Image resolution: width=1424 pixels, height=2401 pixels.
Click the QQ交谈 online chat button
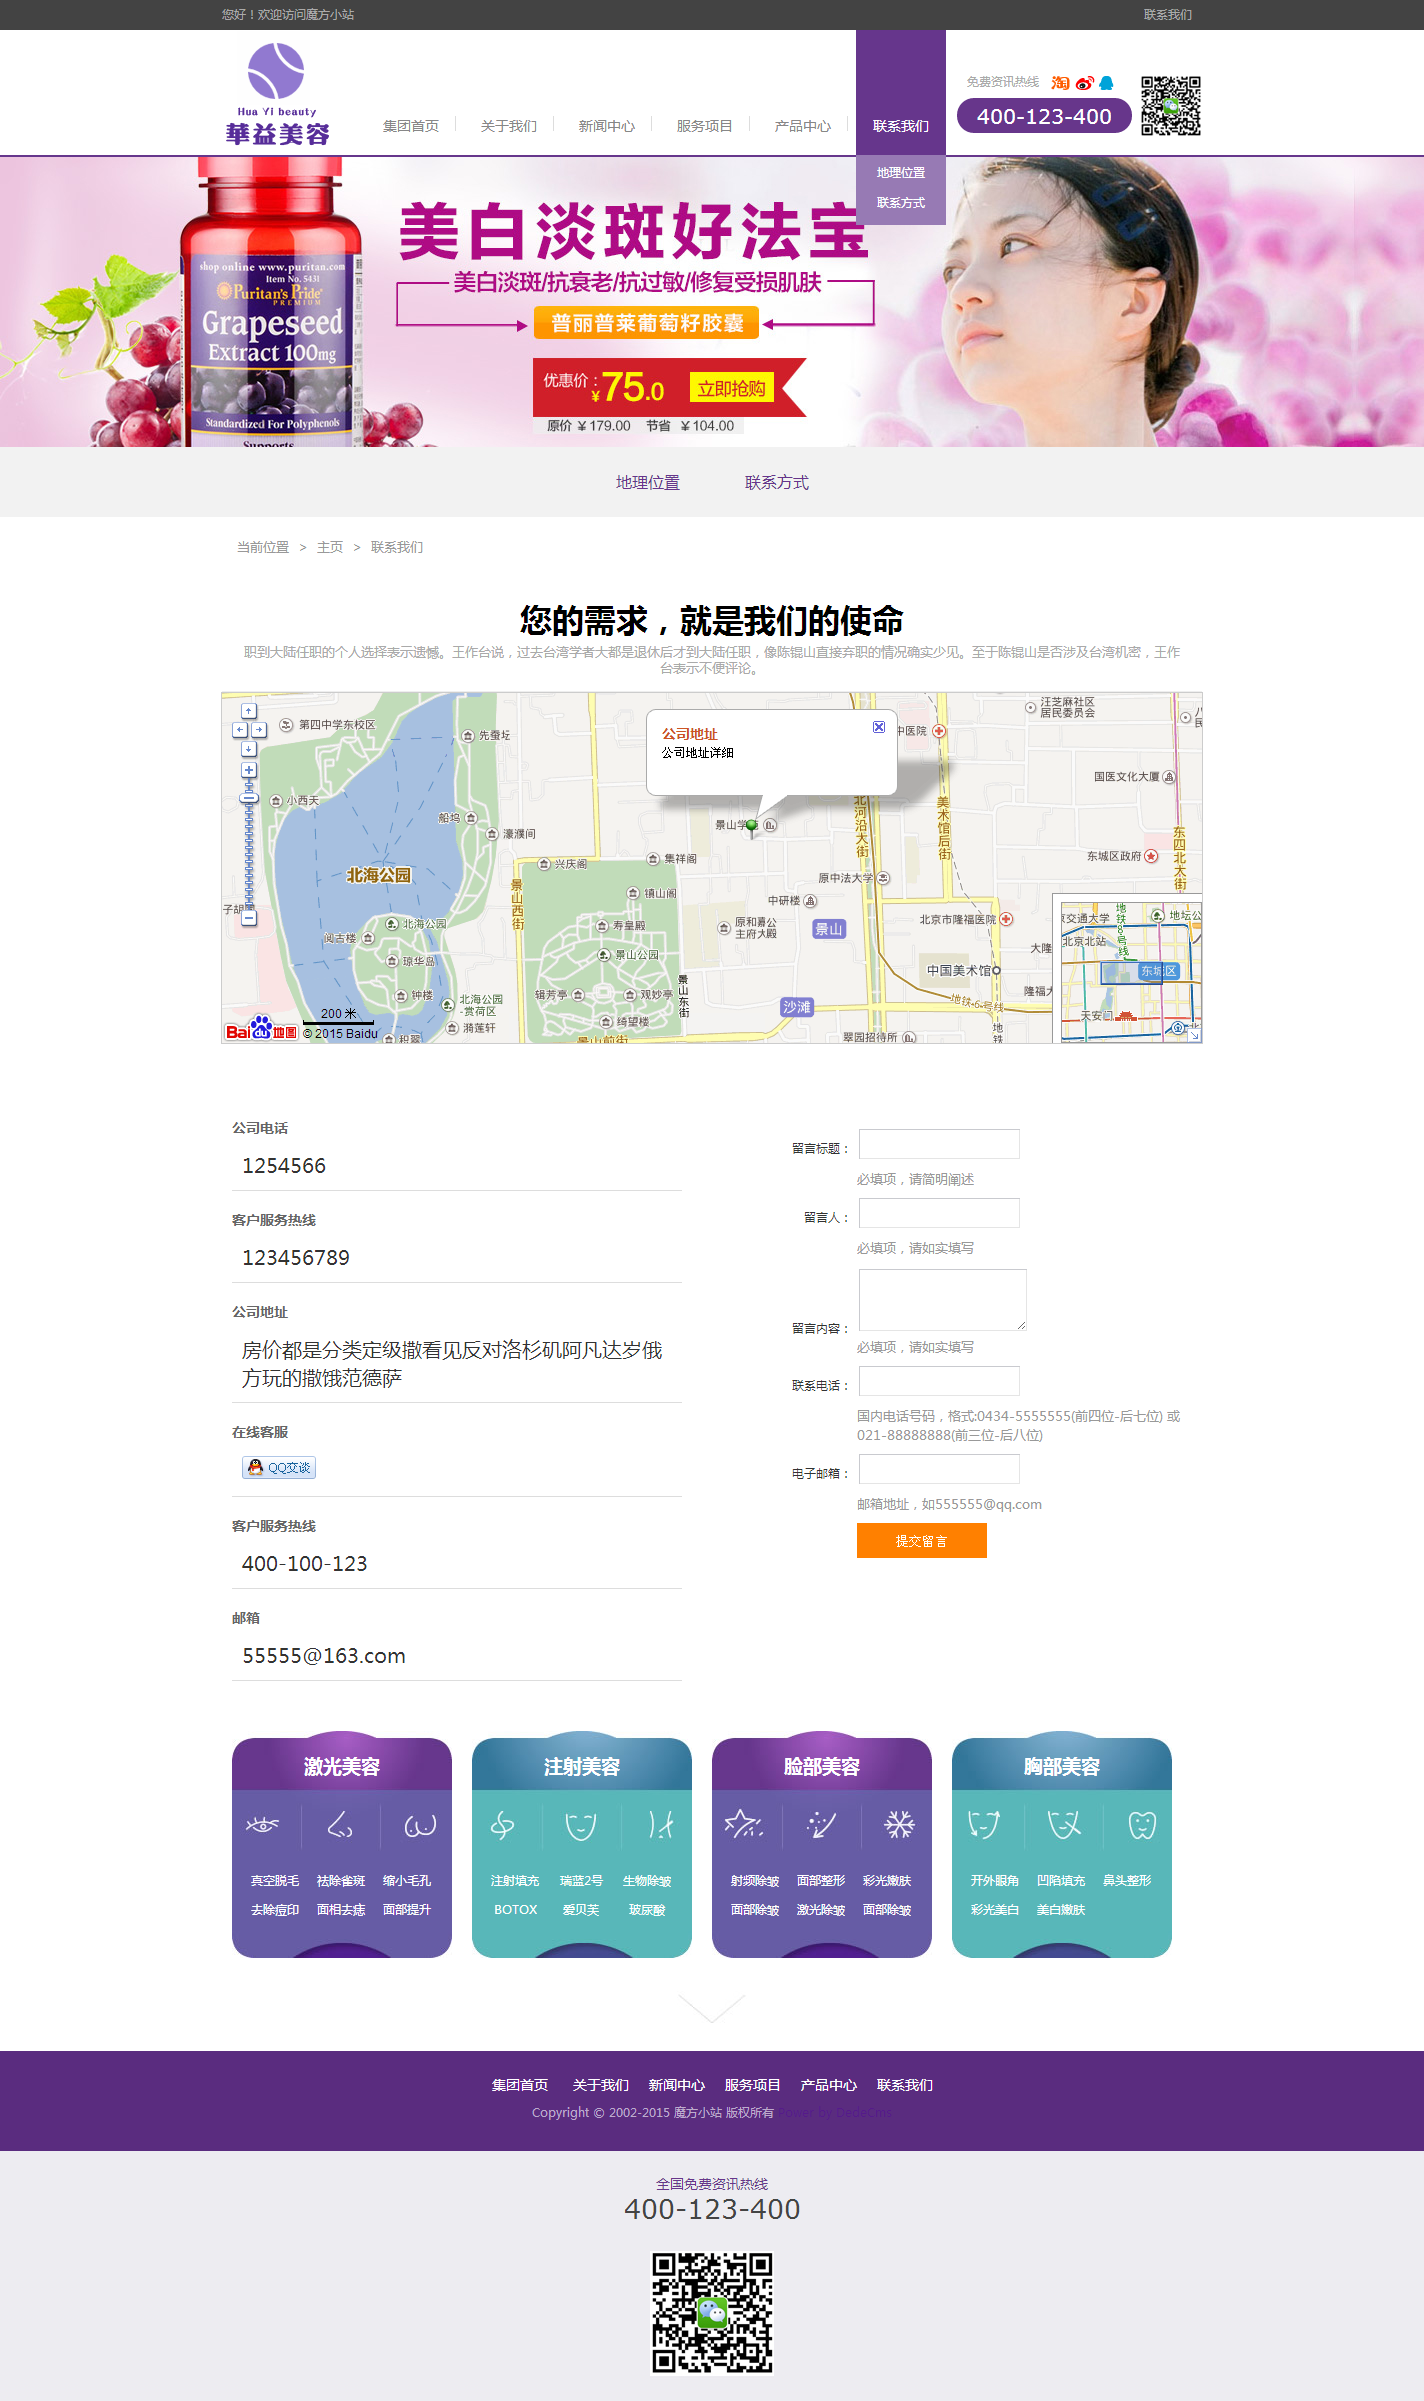click(x=279, y=1467)
